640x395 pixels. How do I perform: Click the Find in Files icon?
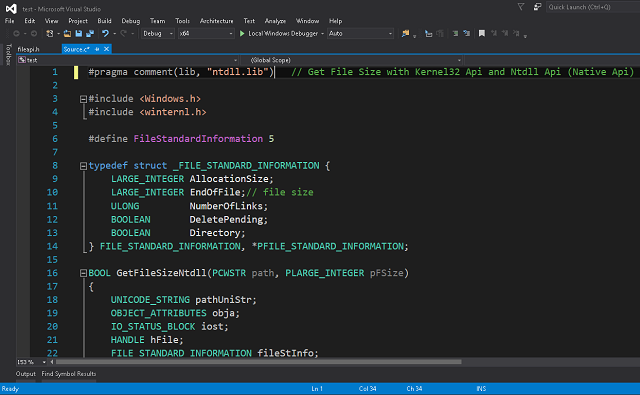click(405, 33)
